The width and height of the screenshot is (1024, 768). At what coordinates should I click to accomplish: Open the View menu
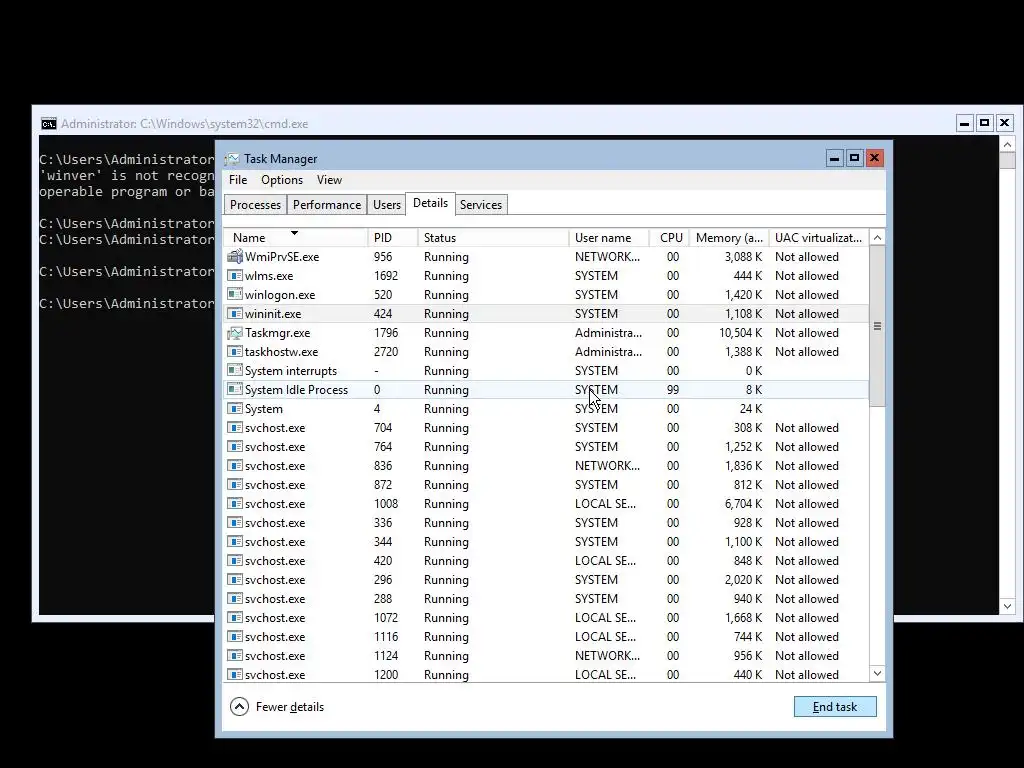[329, 180]
